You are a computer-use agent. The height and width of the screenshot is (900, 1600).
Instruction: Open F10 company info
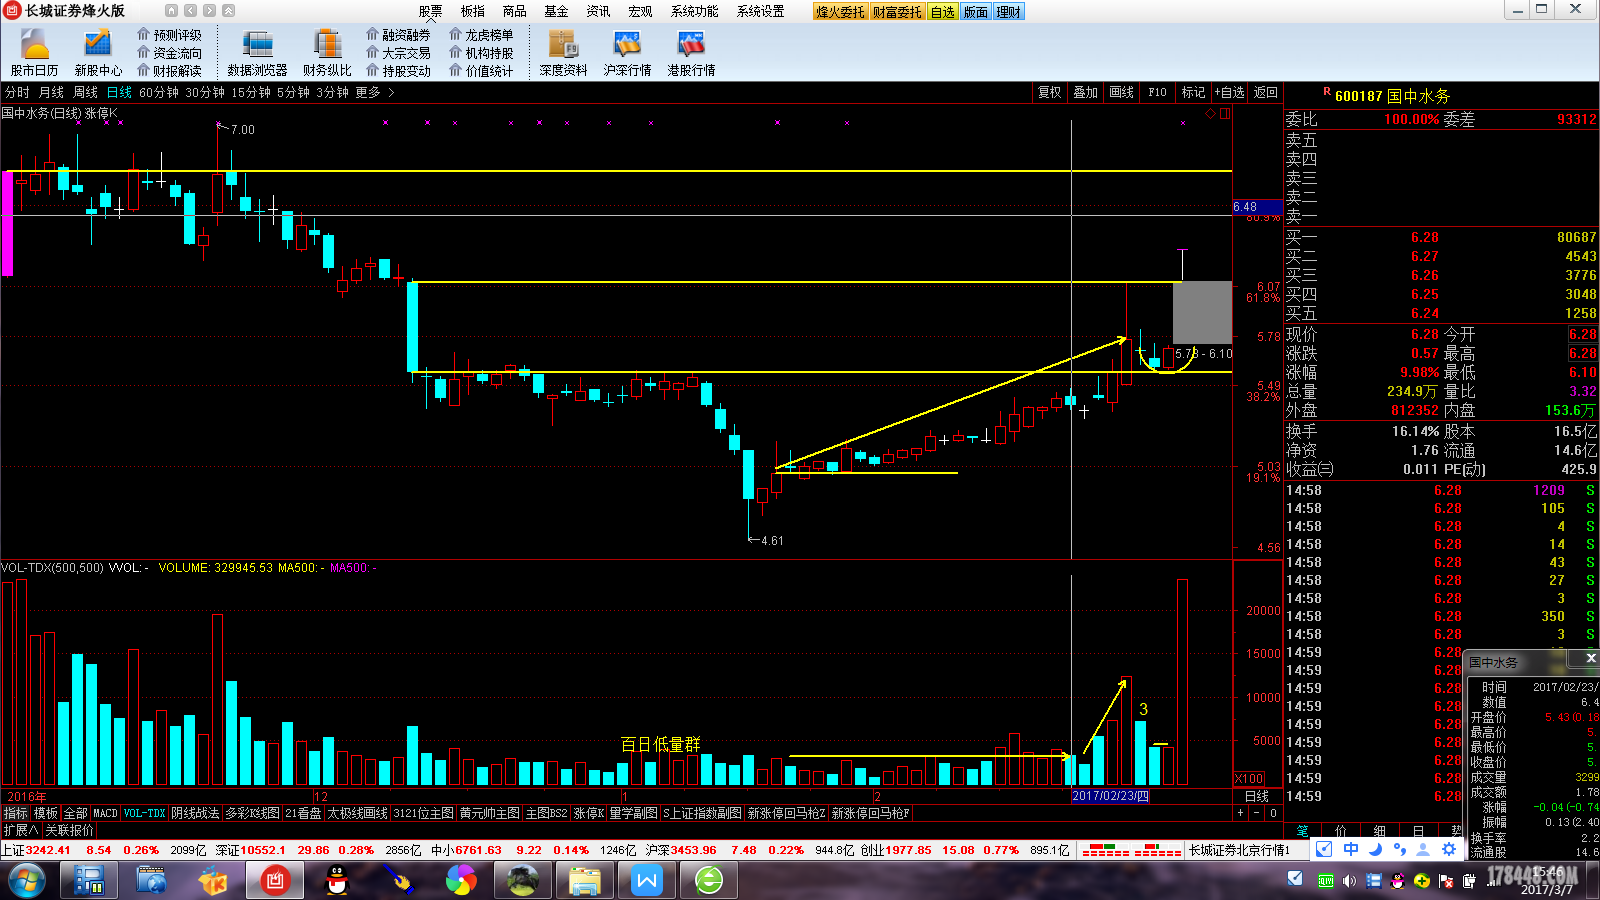[1157, 92]
